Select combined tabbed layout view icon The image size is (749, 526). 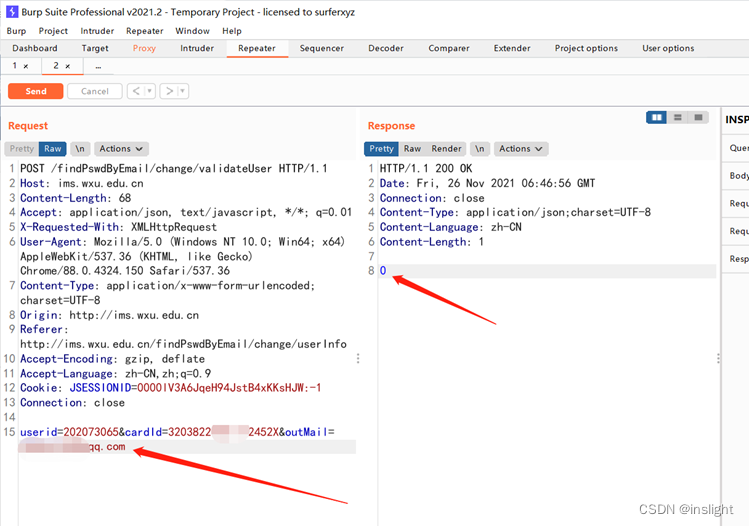(x=698, y=118)
